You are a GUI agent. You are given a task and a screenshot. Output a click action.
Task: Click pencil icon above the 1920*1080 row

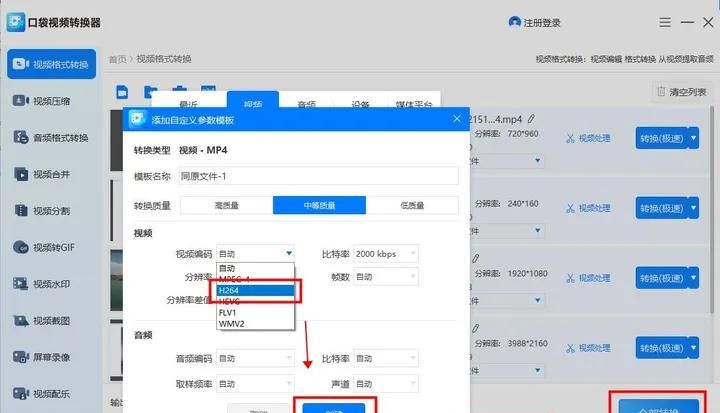(x=475, y=259)
